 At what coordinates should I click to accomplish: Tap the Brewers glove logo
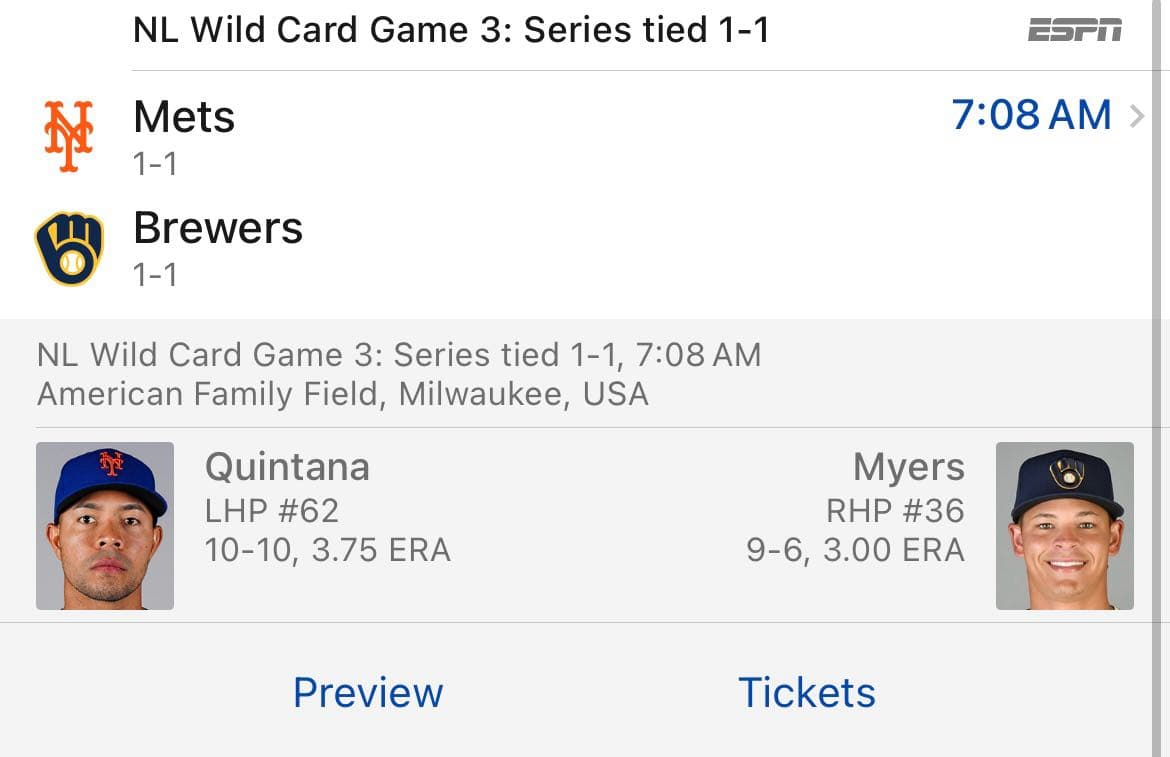click(69, 248)
